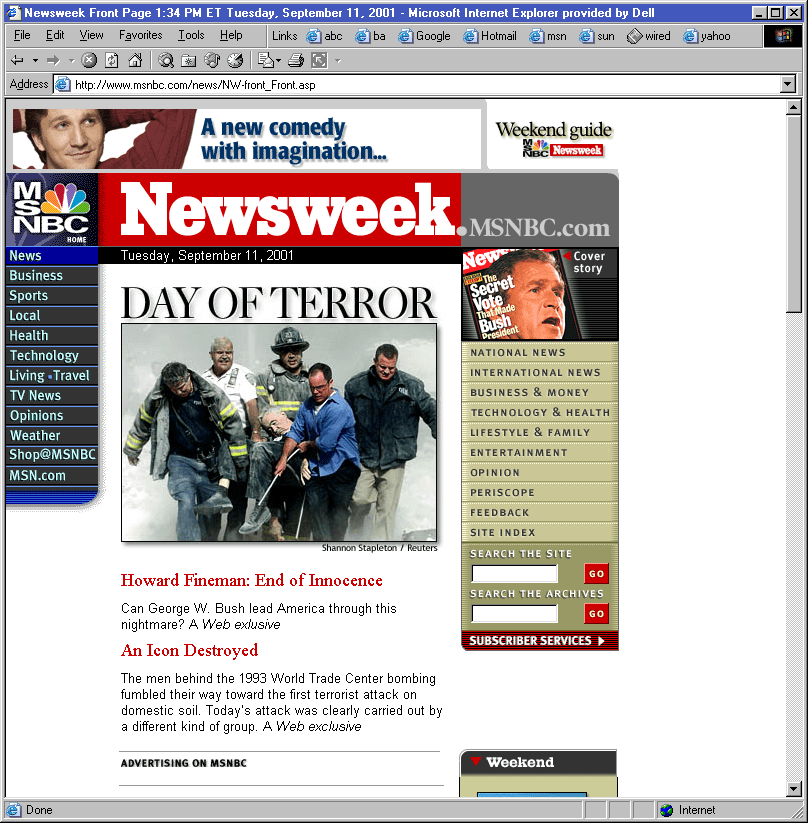Open the Favorites pane toolbar icon
808x823 pixels.
188,61
